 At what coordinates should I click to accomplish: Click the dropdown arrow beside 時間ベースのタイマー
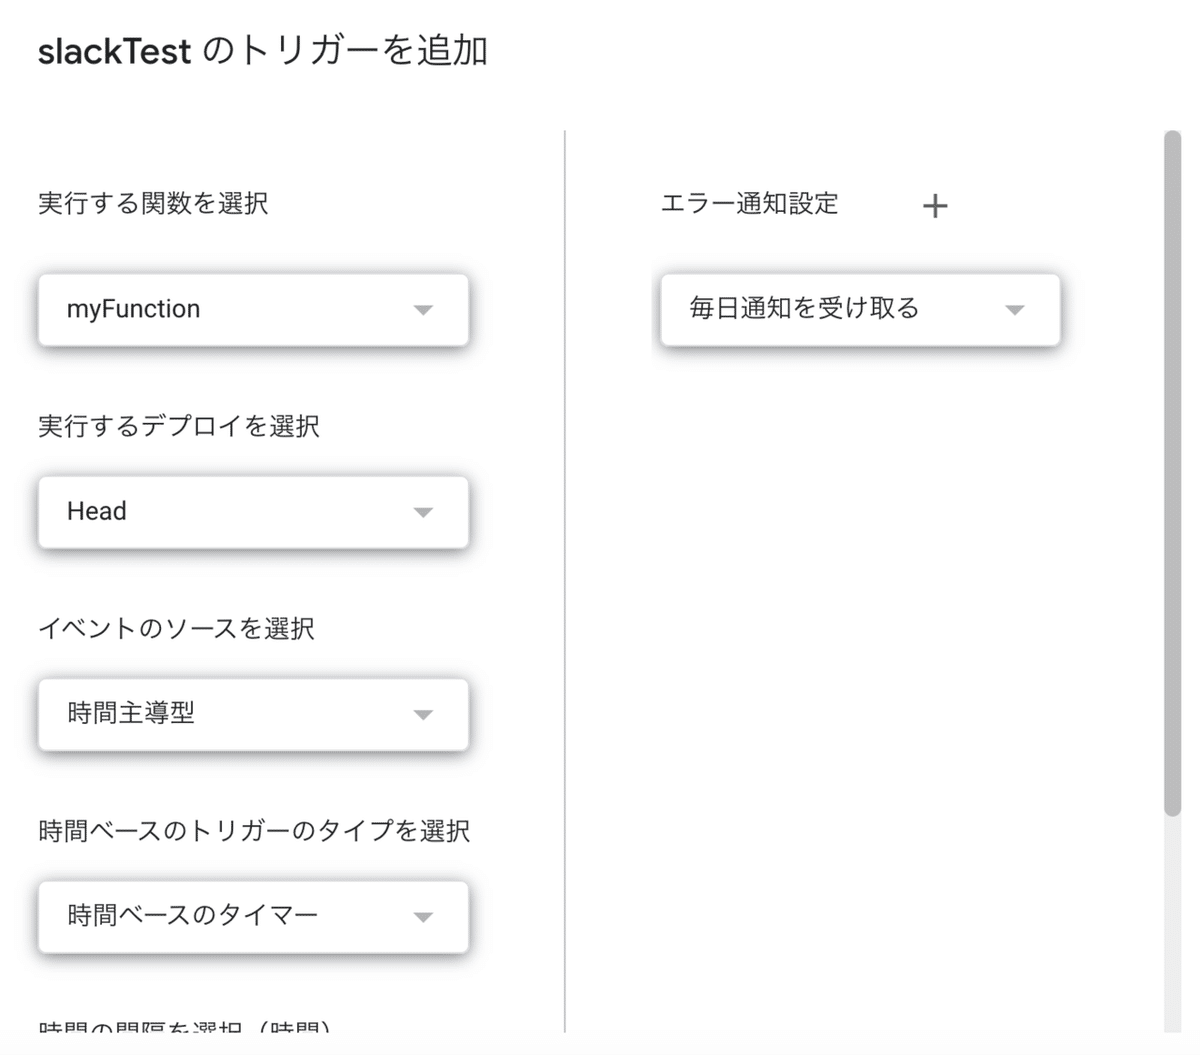tap(424, 916)
